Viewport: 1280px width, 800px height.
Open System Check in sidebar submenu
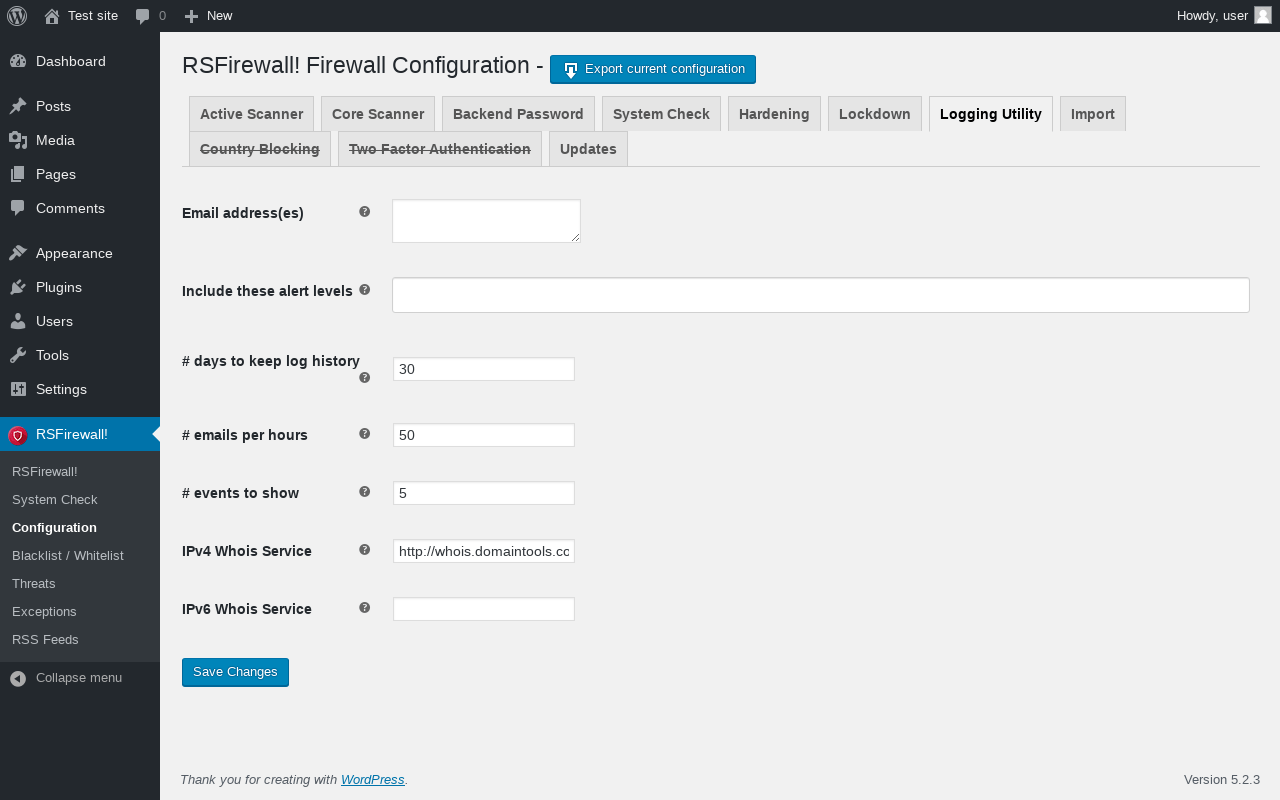pos(55,499)
